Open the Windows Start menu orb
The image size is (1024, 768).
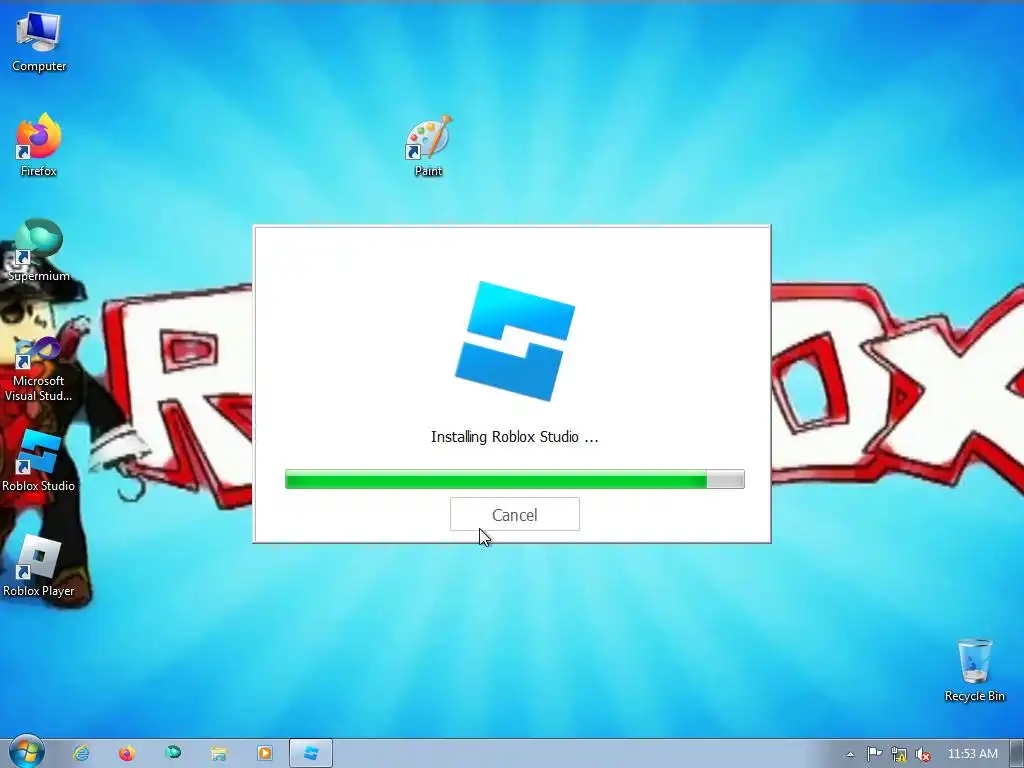25,752
